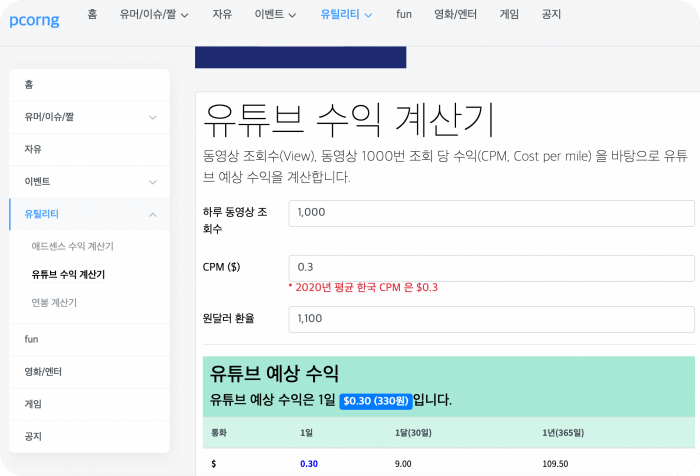This screenshot has width=700, height=476.
Task: Open 영화/엔터 in the left sidebar
Action: click(89, 372)
